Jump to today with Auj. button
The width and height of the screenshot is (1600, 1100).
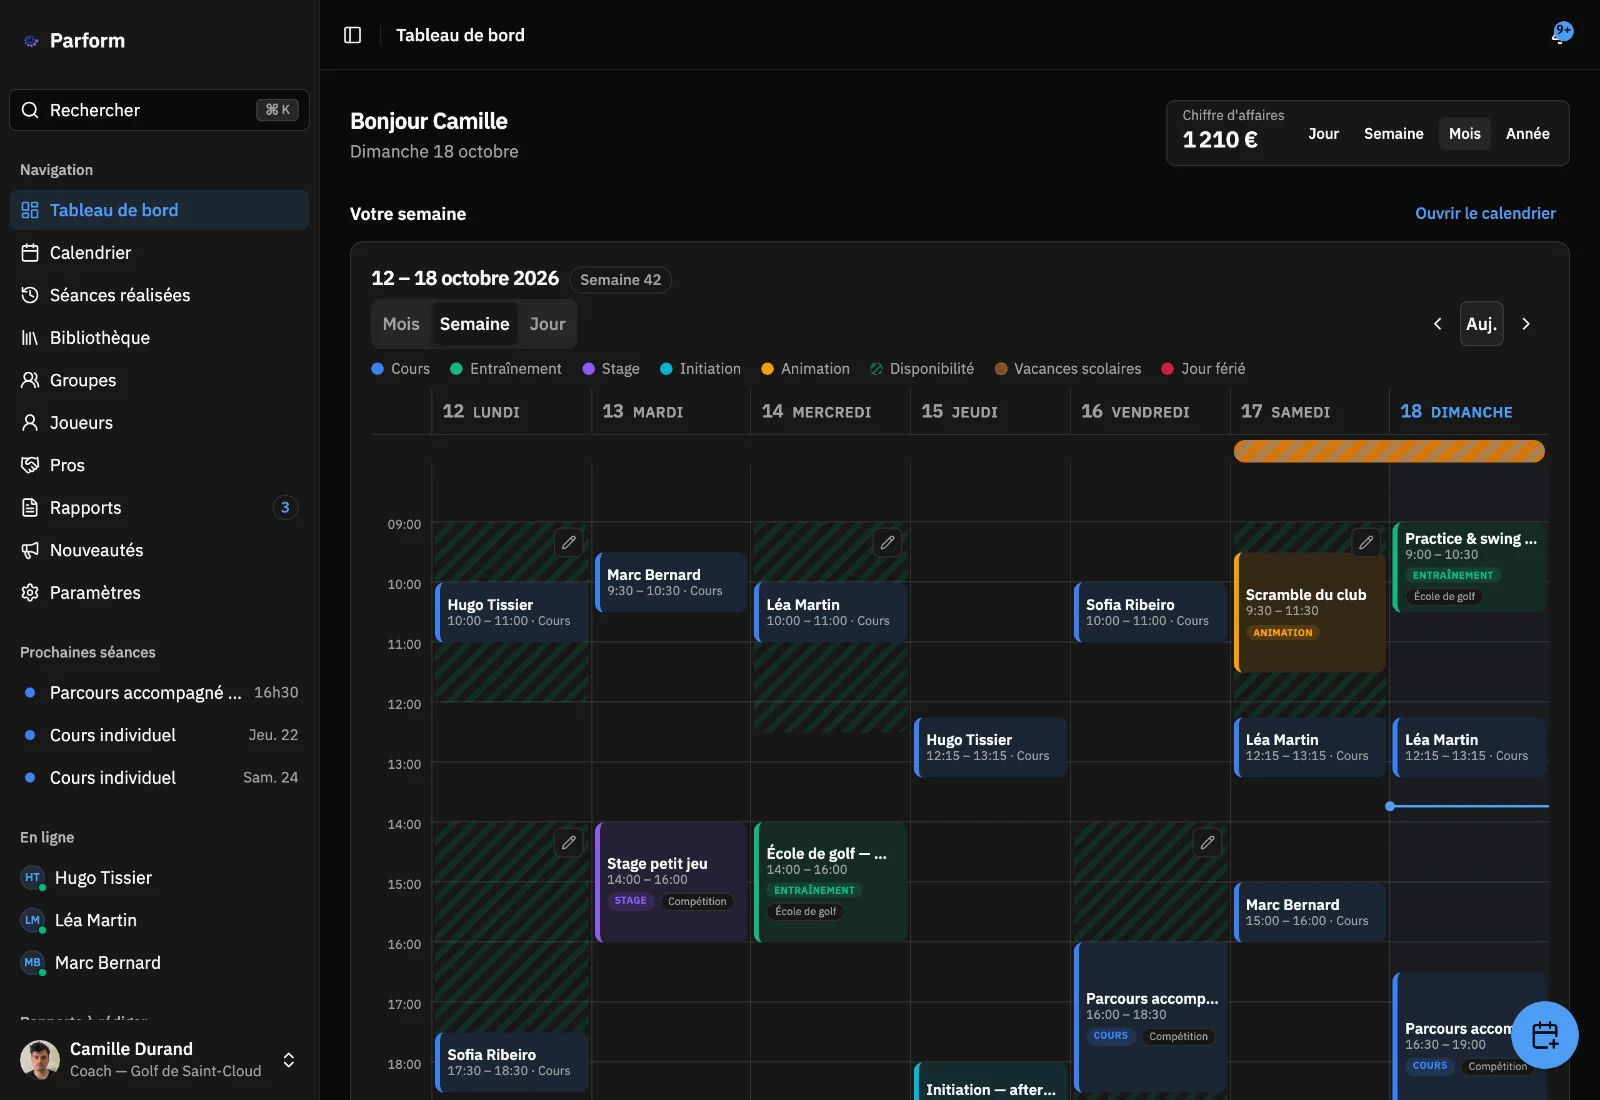pyautogui.click(x=1482, y=324)
